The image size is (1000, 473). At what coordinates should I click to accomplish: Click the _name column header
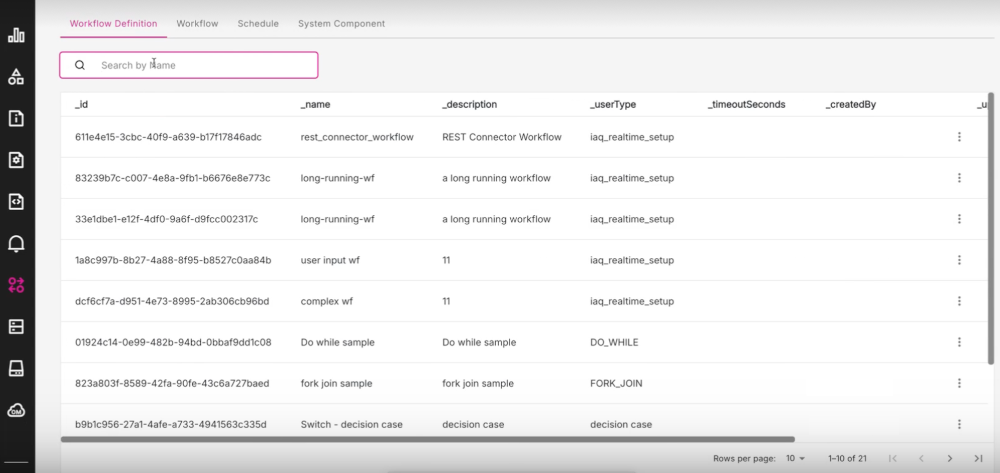click(315, 104)
